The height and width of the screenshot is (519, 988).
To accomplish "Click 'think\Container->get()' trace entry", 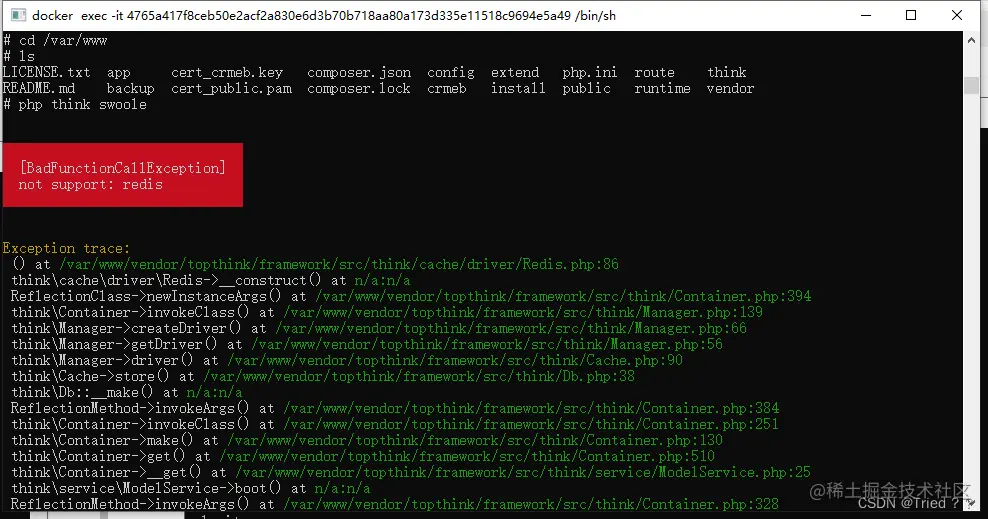I will (98, 456).
